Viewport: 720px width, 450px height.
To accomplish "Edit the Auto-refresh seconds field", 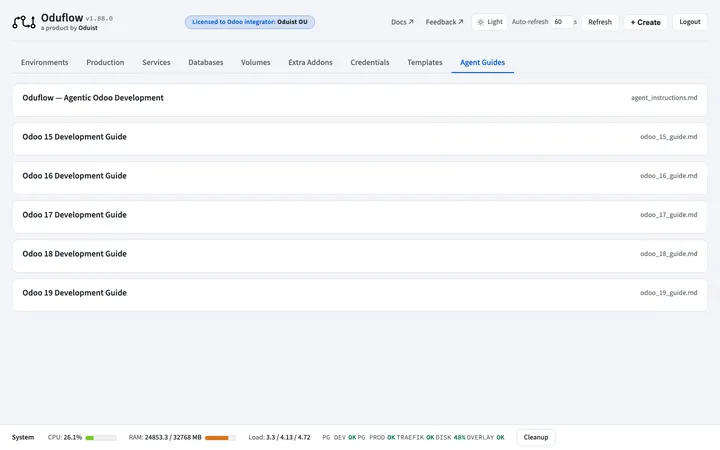I will [562, 22].
